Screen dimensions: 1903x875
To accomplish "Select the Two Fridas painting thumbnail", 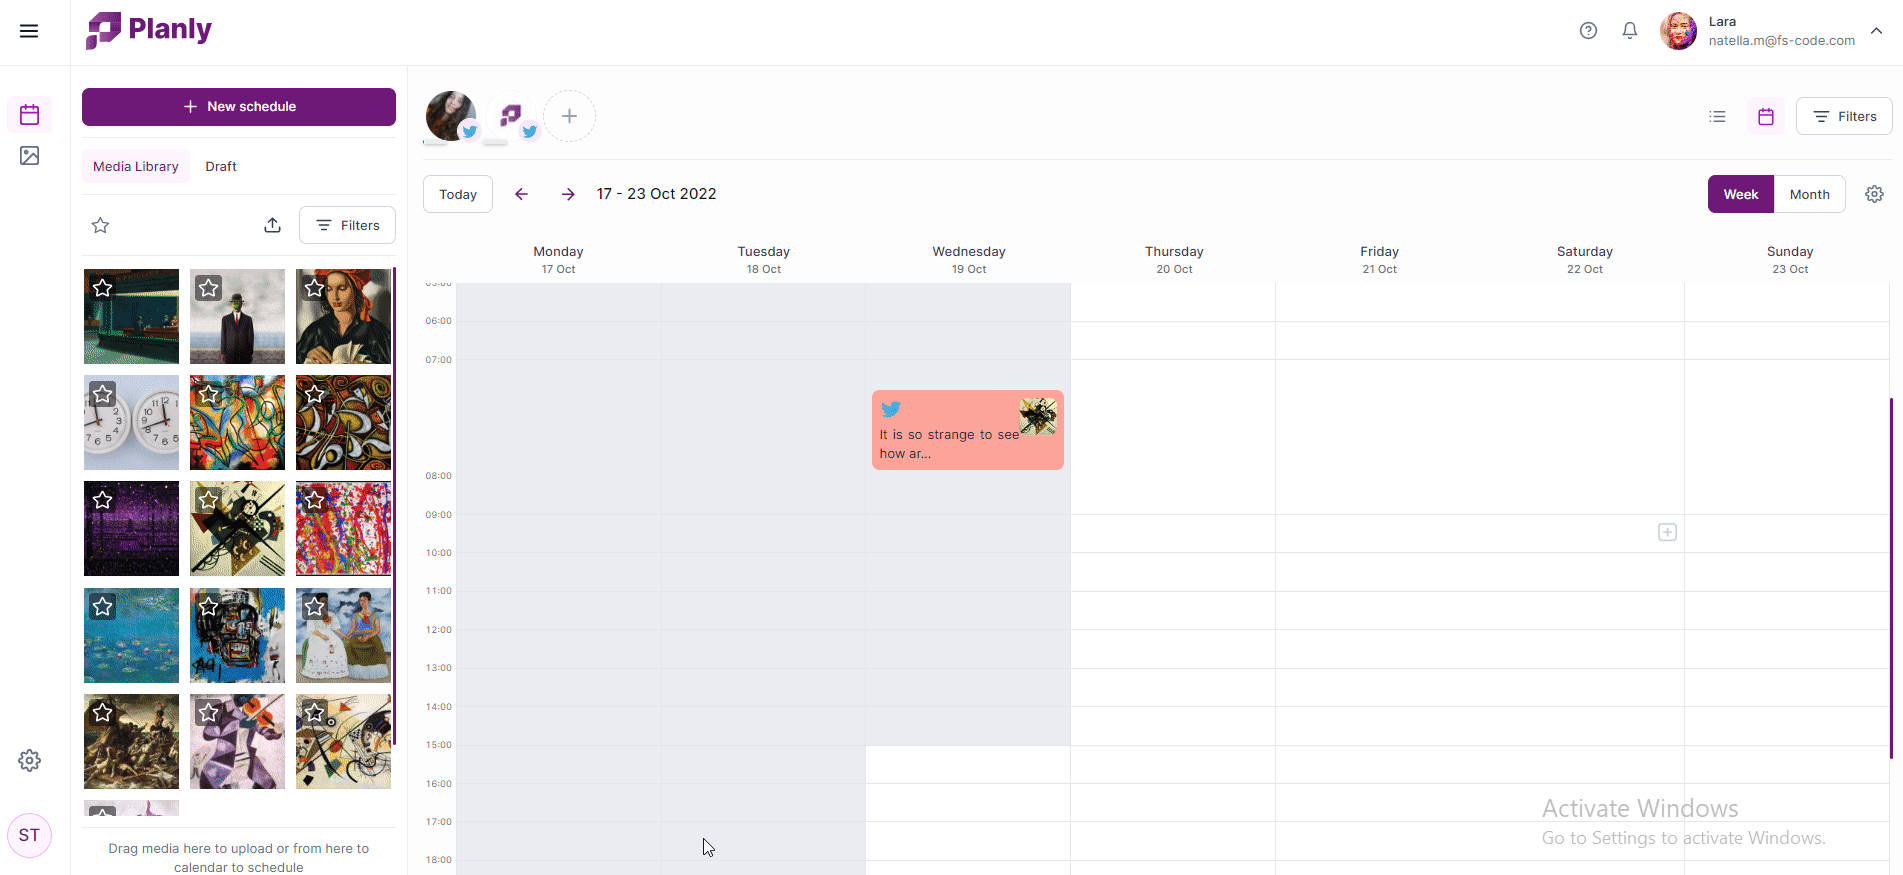I will [343, 635].
